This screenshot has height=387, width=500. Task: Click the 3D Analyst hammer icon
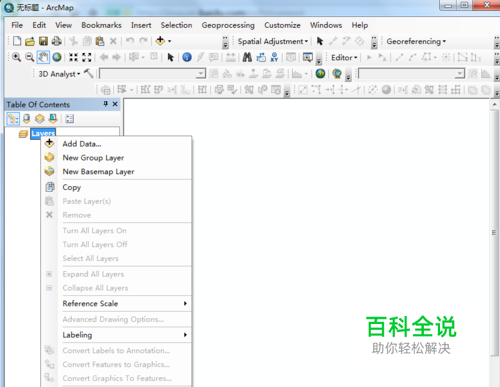89,73
